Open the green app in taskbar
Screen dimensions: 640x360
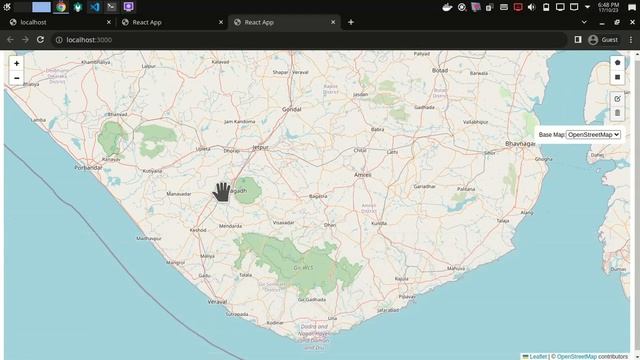pyautogui.click(x=78, y=7)
